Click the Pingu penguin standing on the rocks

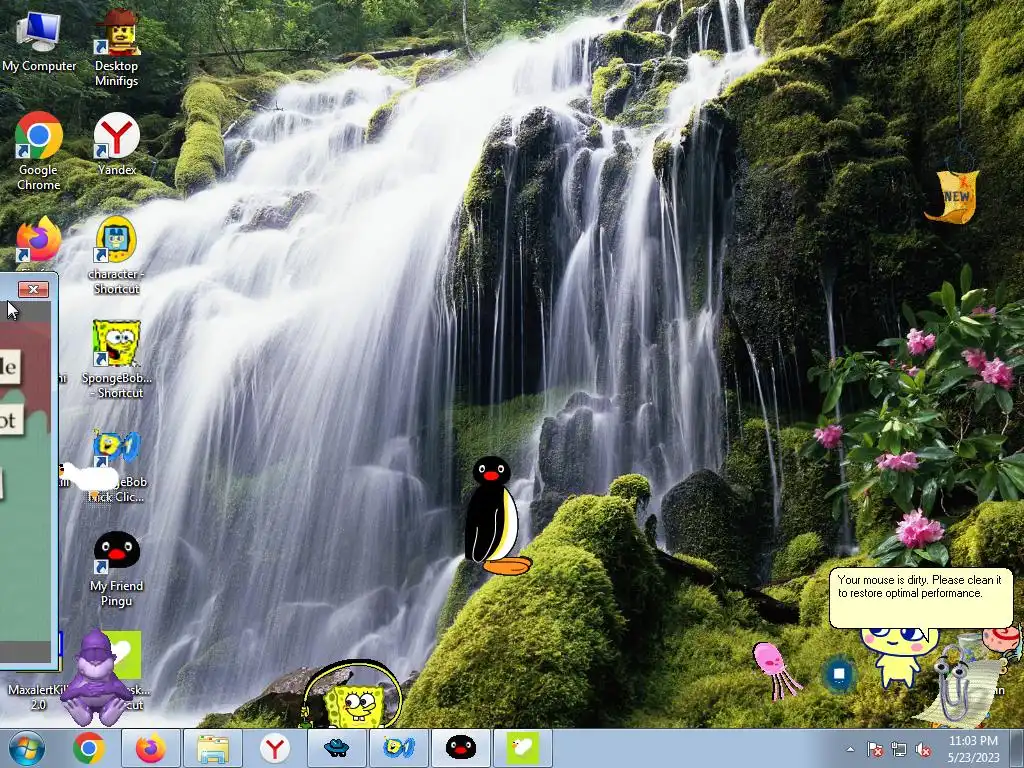495,516
